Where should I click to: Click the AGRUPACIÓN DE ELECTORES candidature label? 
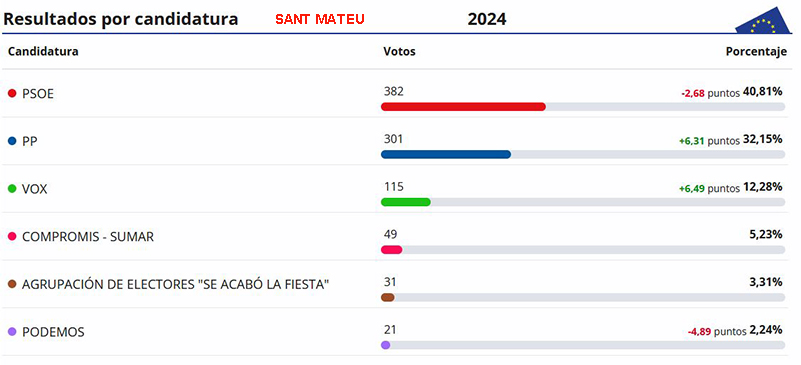click(175, 284)
